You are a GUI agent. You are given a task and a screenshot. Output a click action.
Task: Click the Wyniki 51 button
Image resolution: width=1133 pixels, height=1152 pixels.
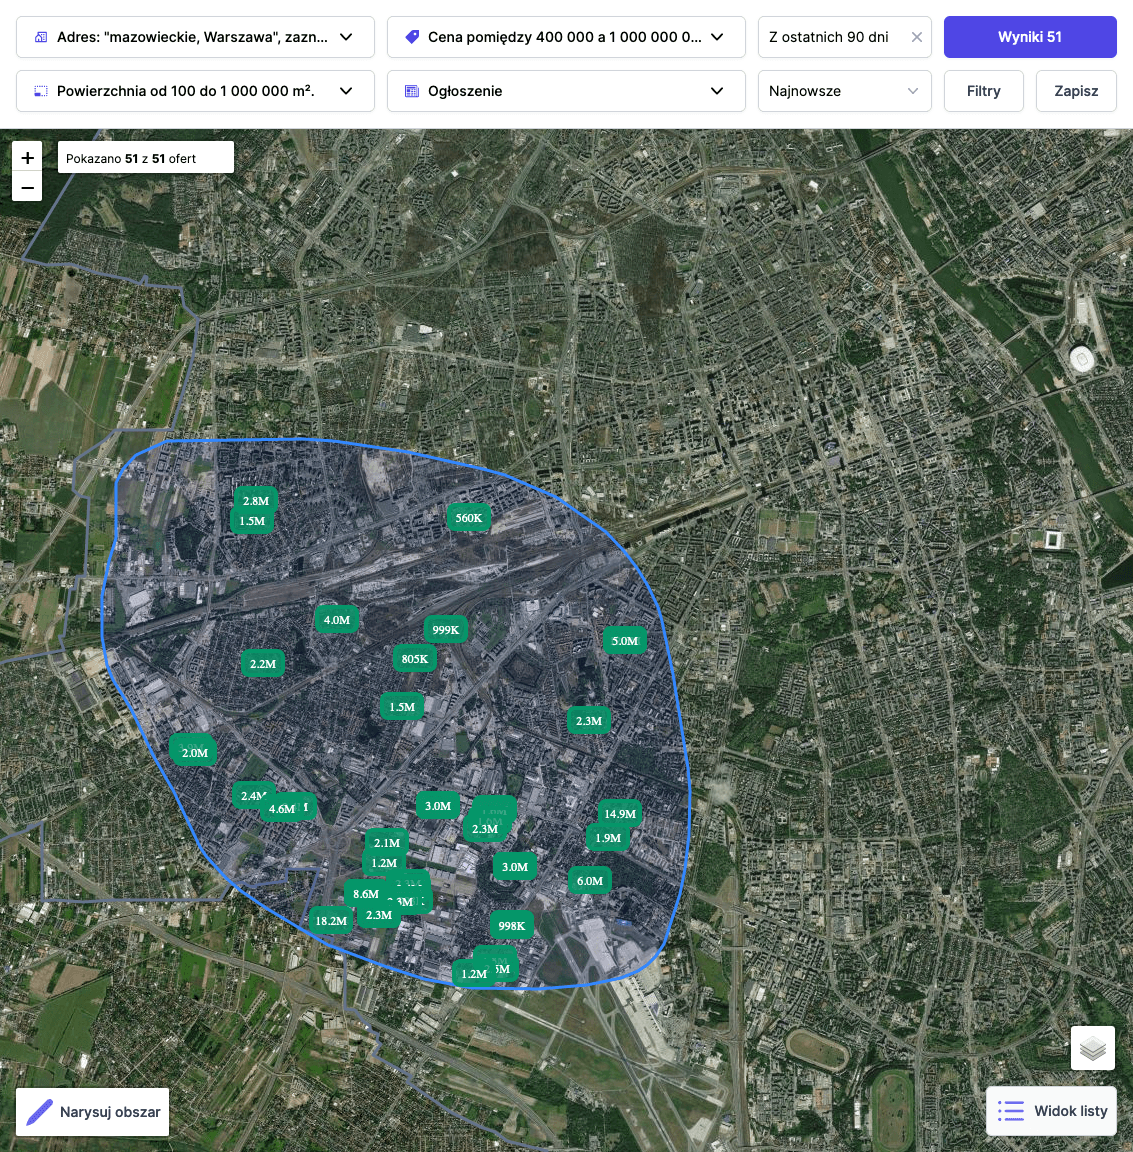[1029, 37]
